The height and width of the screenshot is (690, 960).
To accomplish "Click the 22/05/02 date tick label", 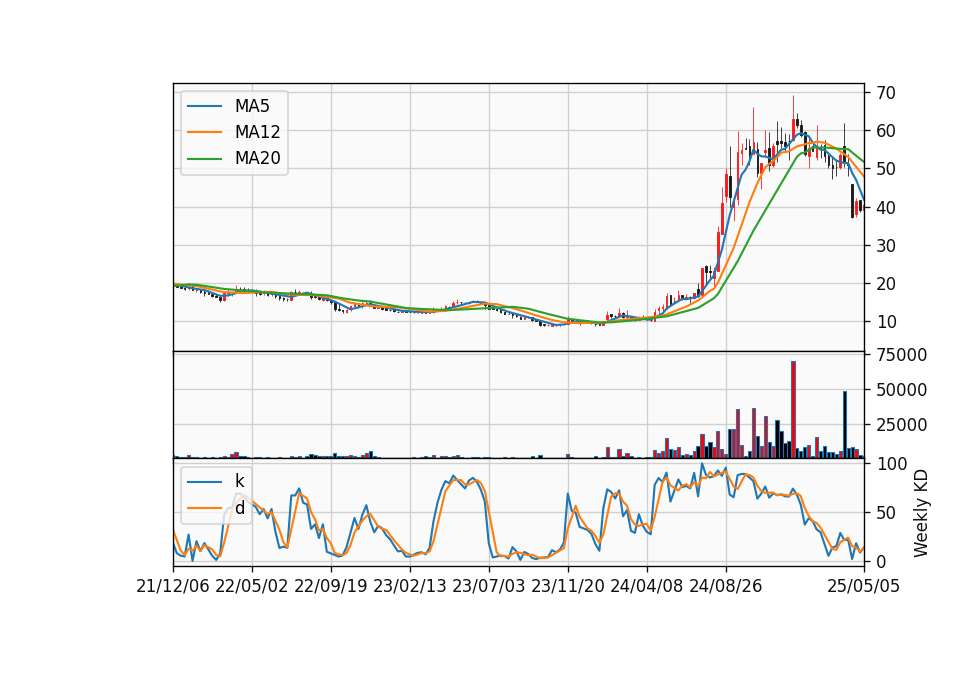I will [x=252, y=586].
